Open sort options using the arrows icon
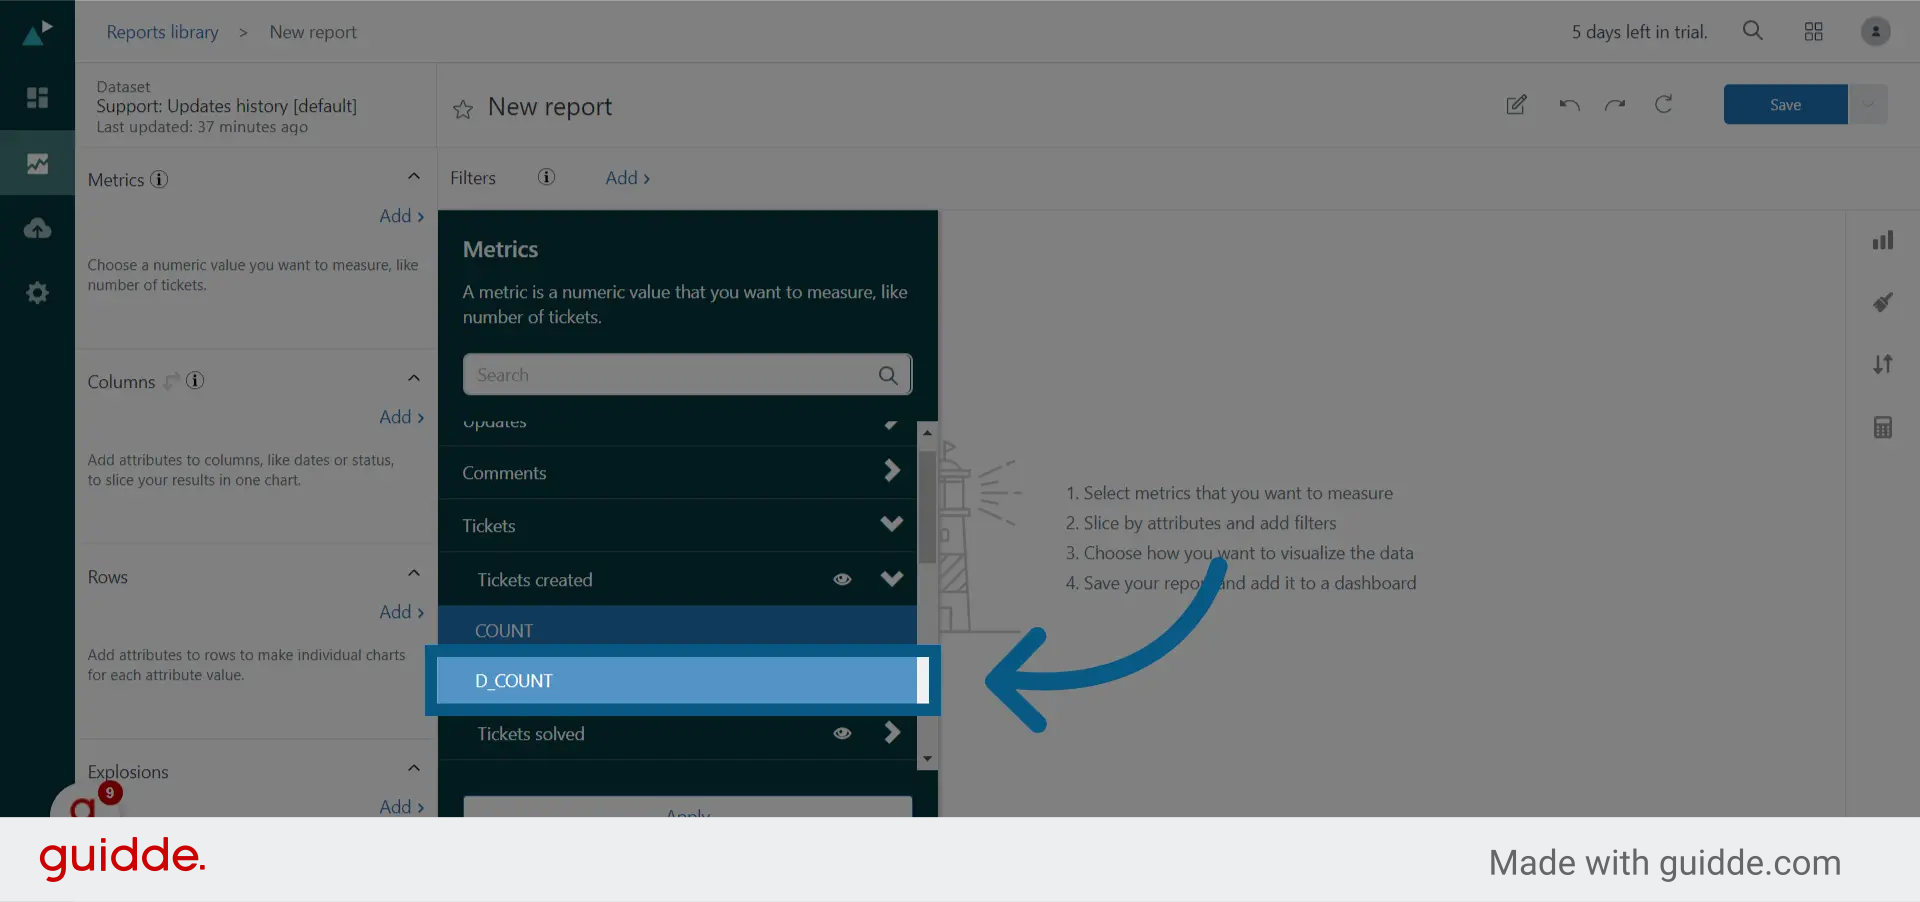Viewport: 1920px width, 902px height. 1883,364
